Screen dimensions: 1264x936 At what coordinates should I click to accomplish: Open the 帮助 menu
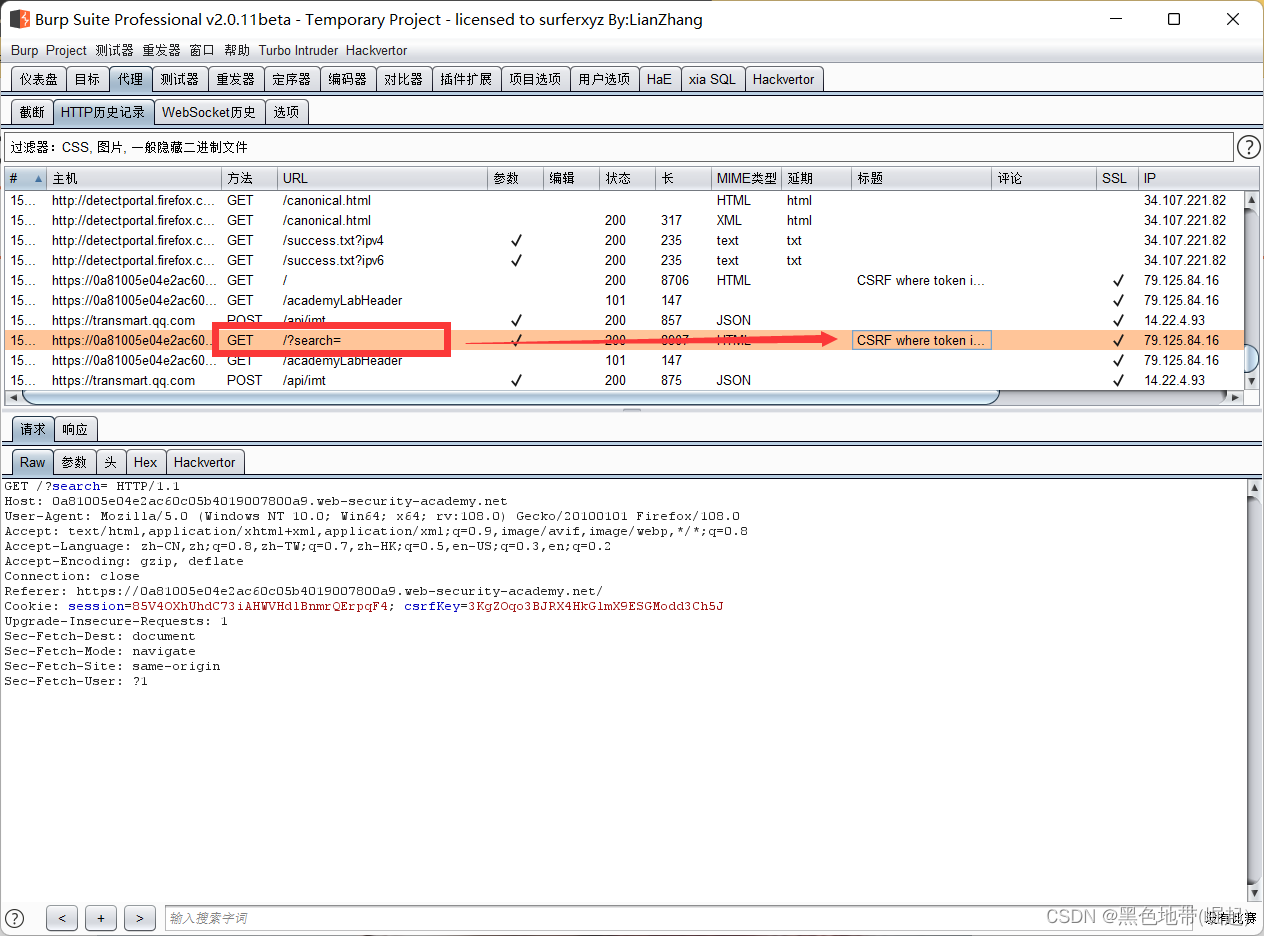237,50
